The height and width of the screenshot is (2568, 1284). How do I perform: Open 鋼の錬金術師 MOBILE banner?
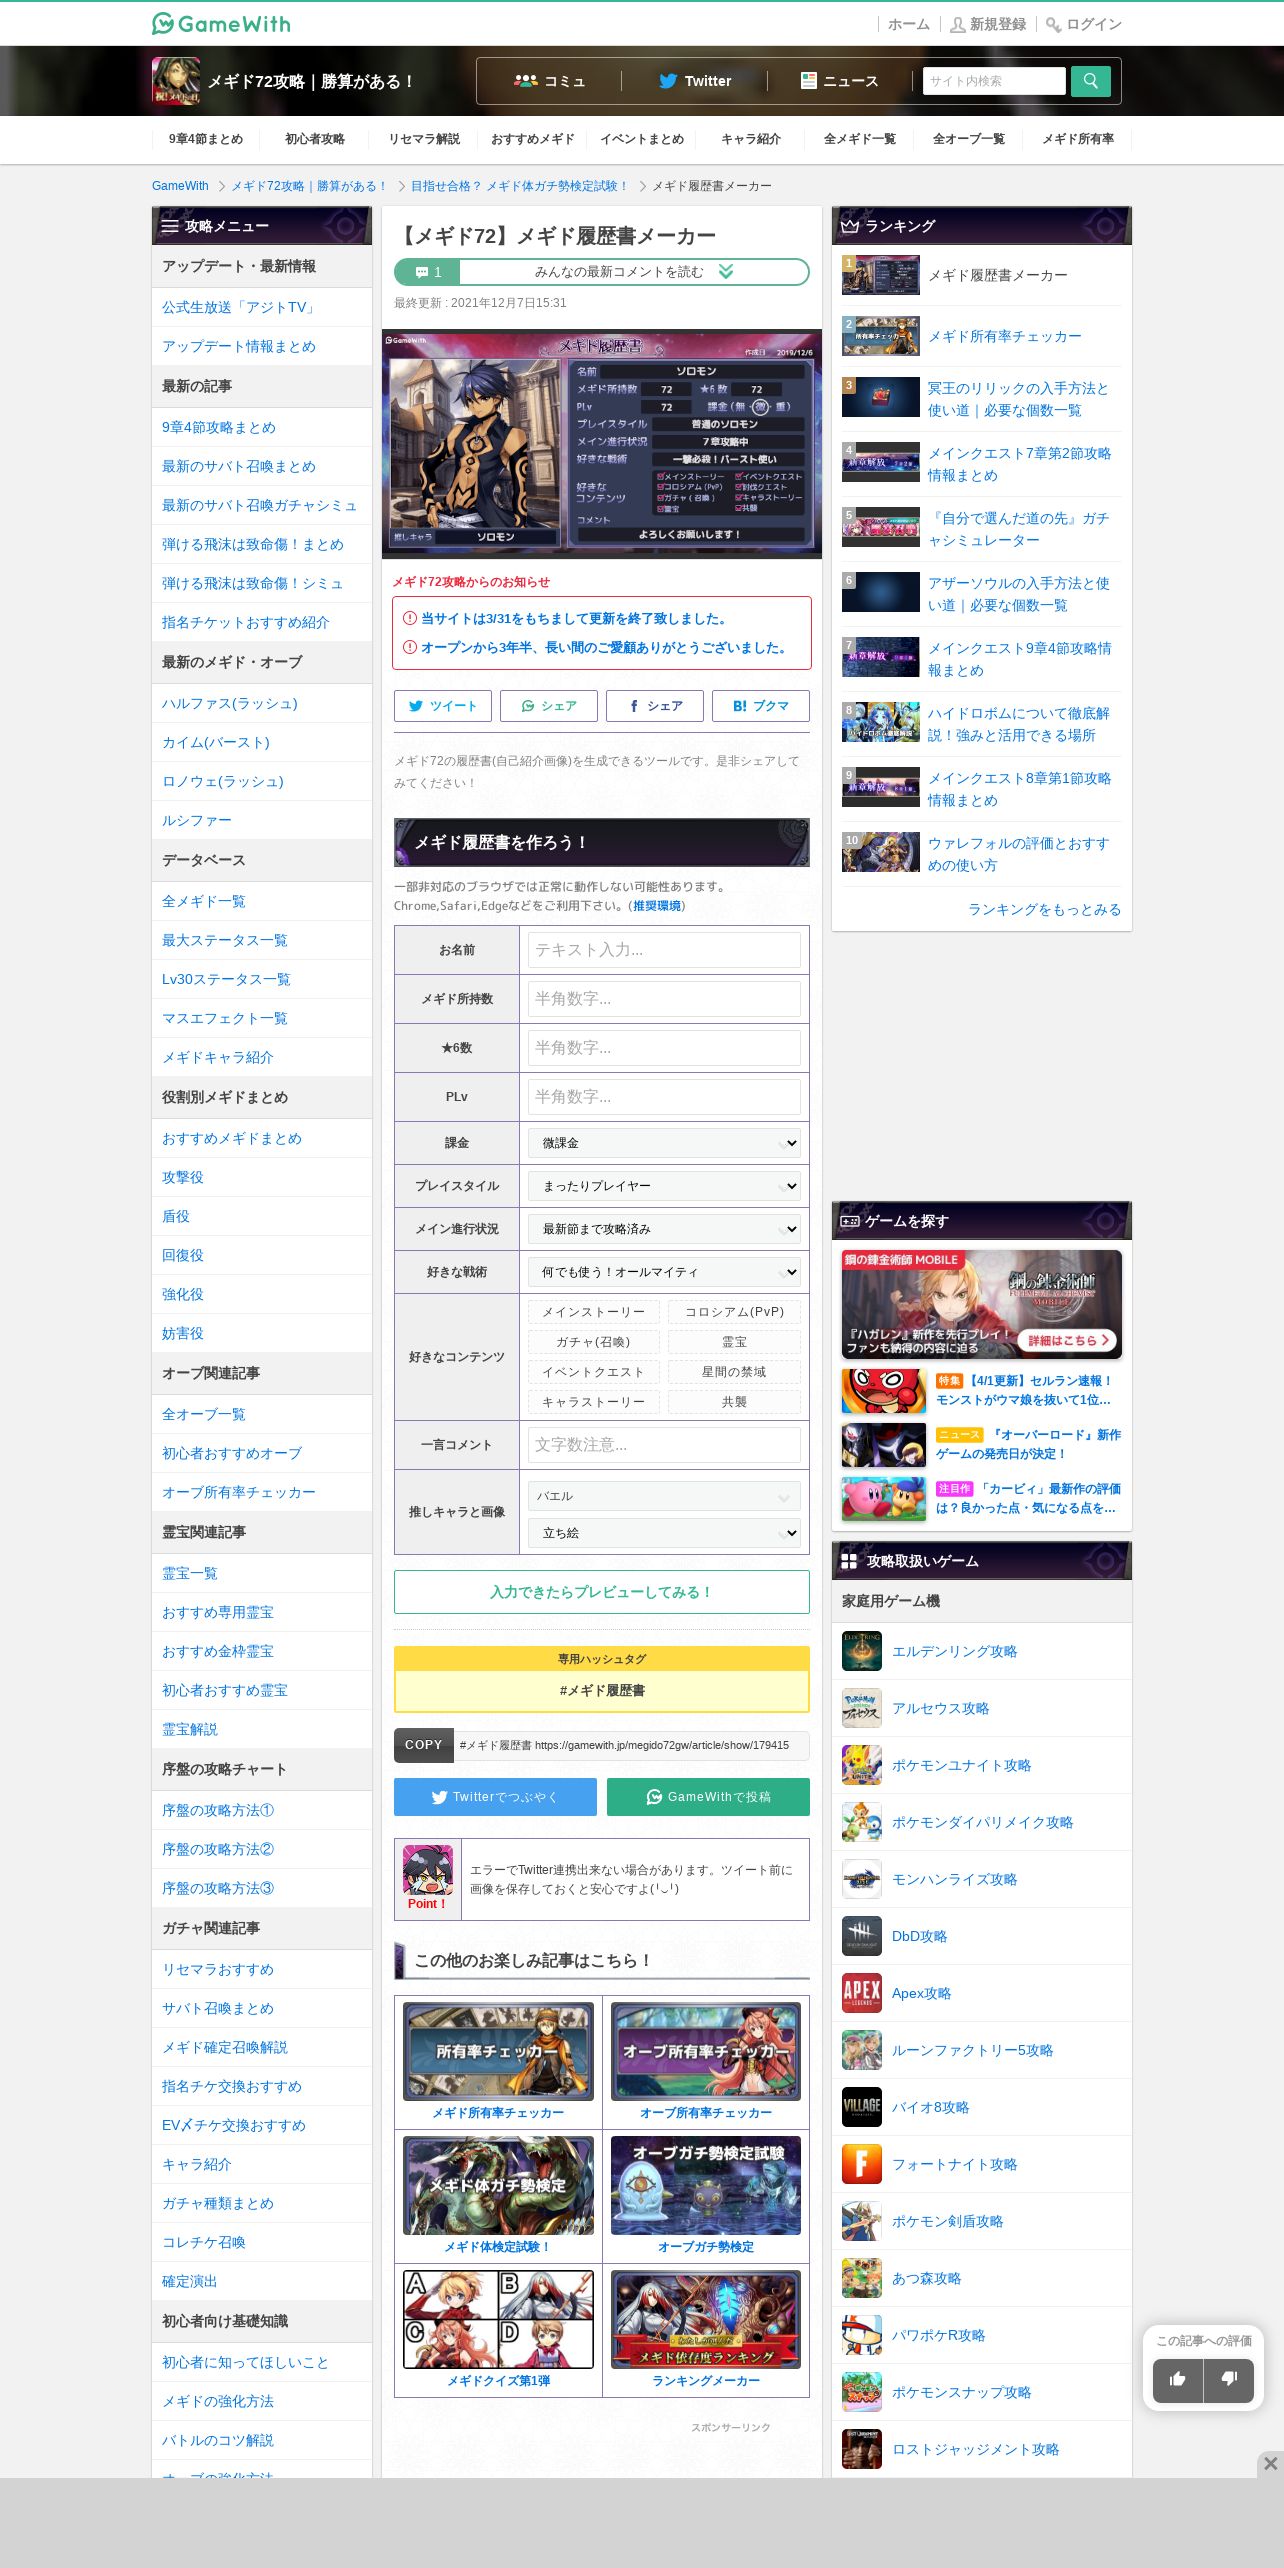point(982,1304)
